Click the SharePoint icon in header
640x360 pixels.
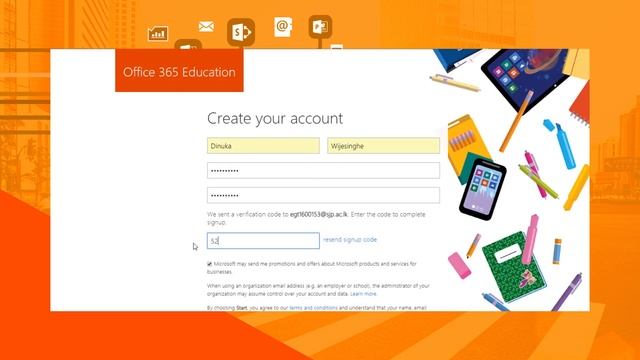[241, 32]
